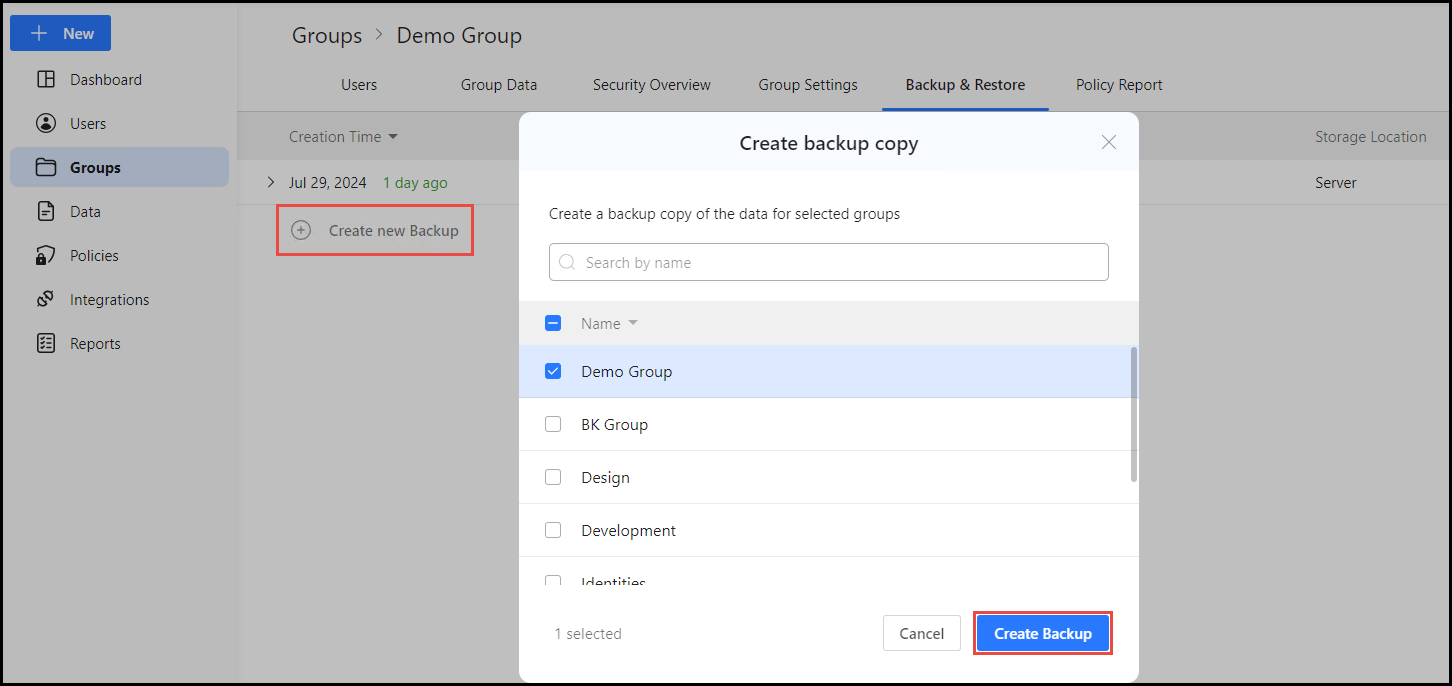Expand the Jul 29, 2024 backup entry
Viewport: 1452px width, 686px height.
coord(270,182)
